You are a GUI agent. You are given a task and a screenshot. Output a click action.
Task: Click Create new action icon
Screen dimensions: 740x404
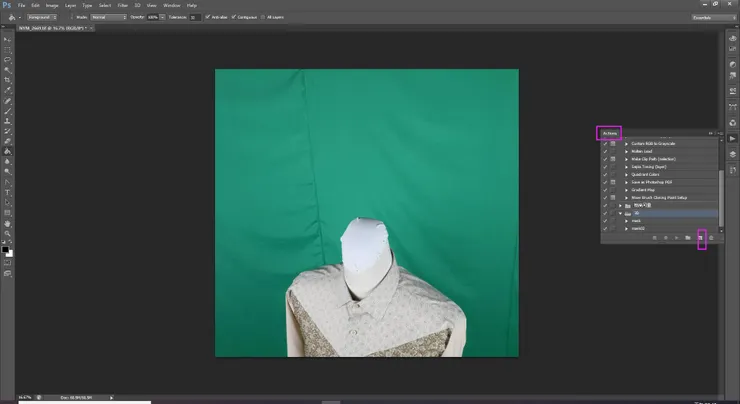tap(701, 238)
